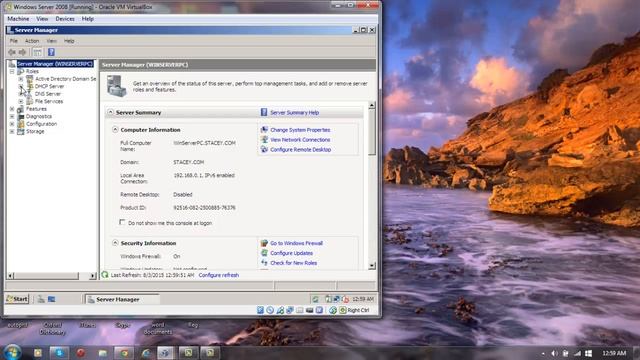The image size is (640, 360).
Task: Select the Diagnostics node icon
Action: [21, 116]
